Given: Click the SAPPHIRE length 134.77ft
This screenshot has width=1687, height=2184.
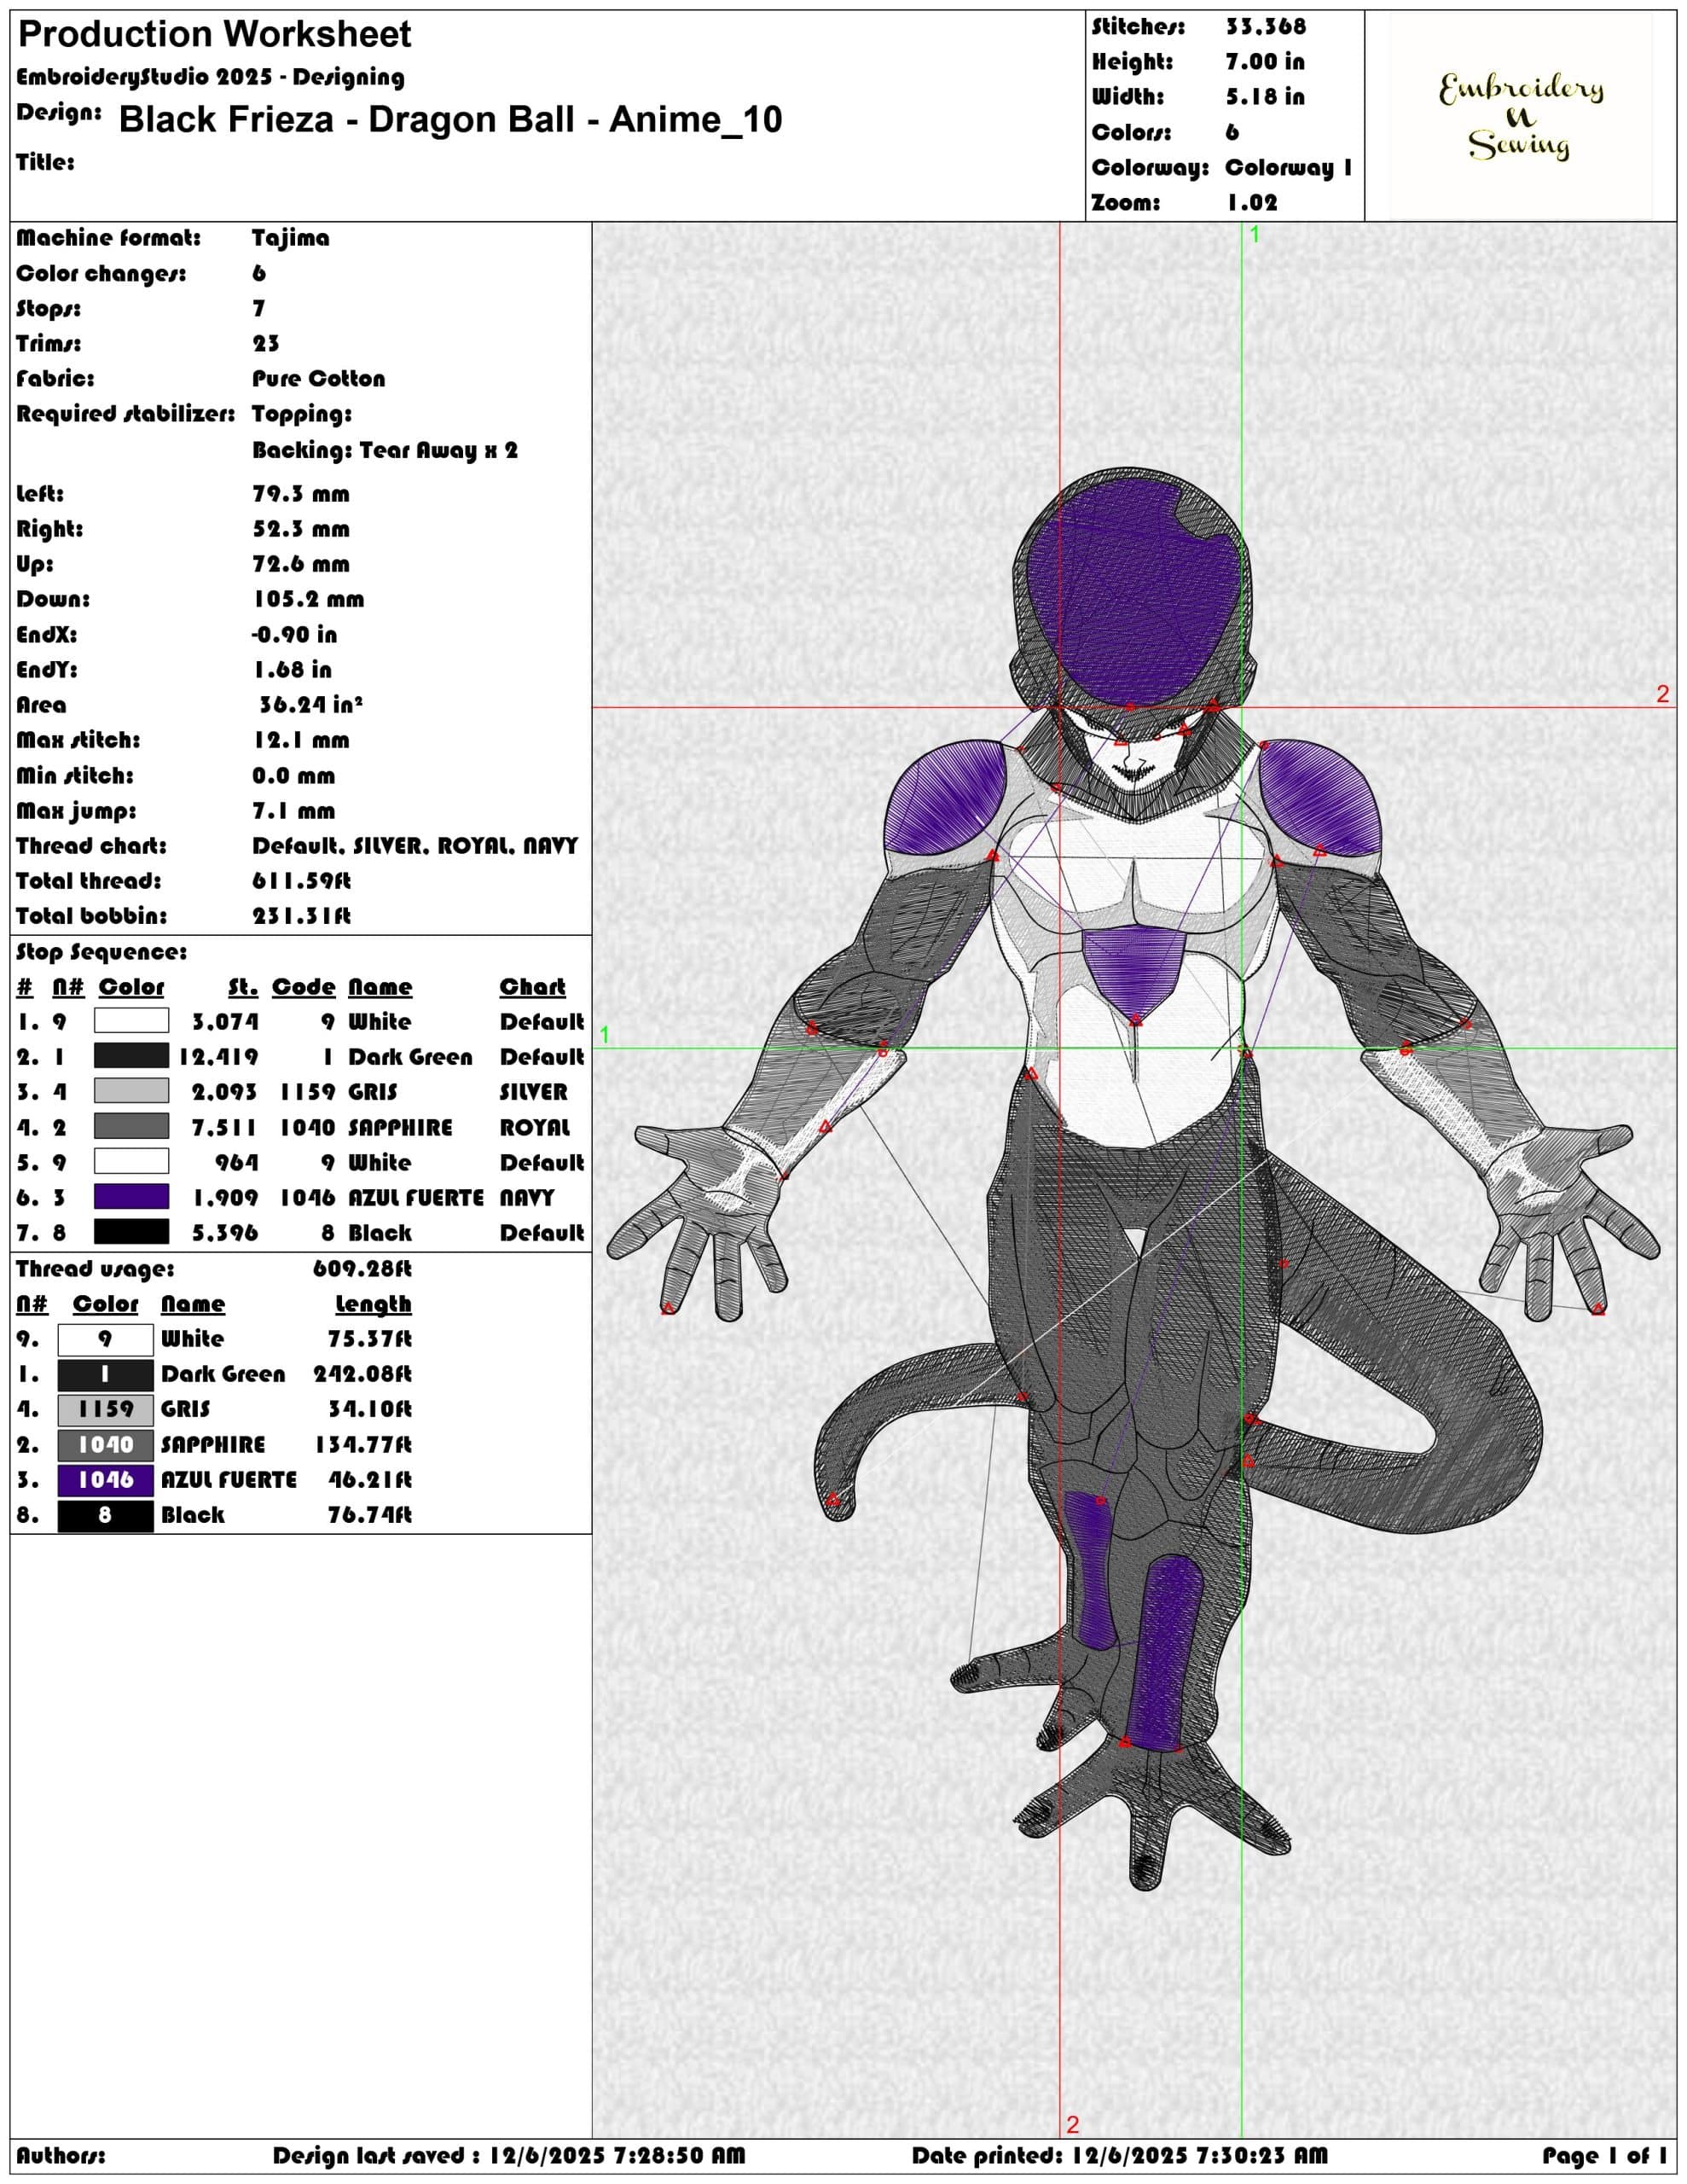Looking at the screenshot, I should pos(362,1445).
